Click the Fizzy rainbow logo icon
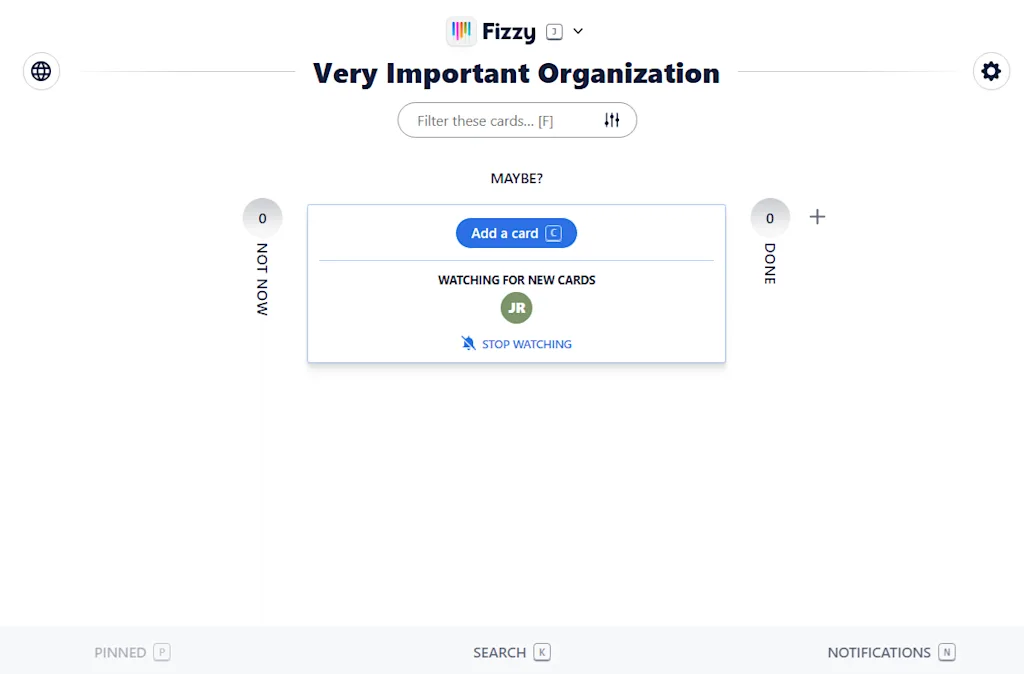 461,32
